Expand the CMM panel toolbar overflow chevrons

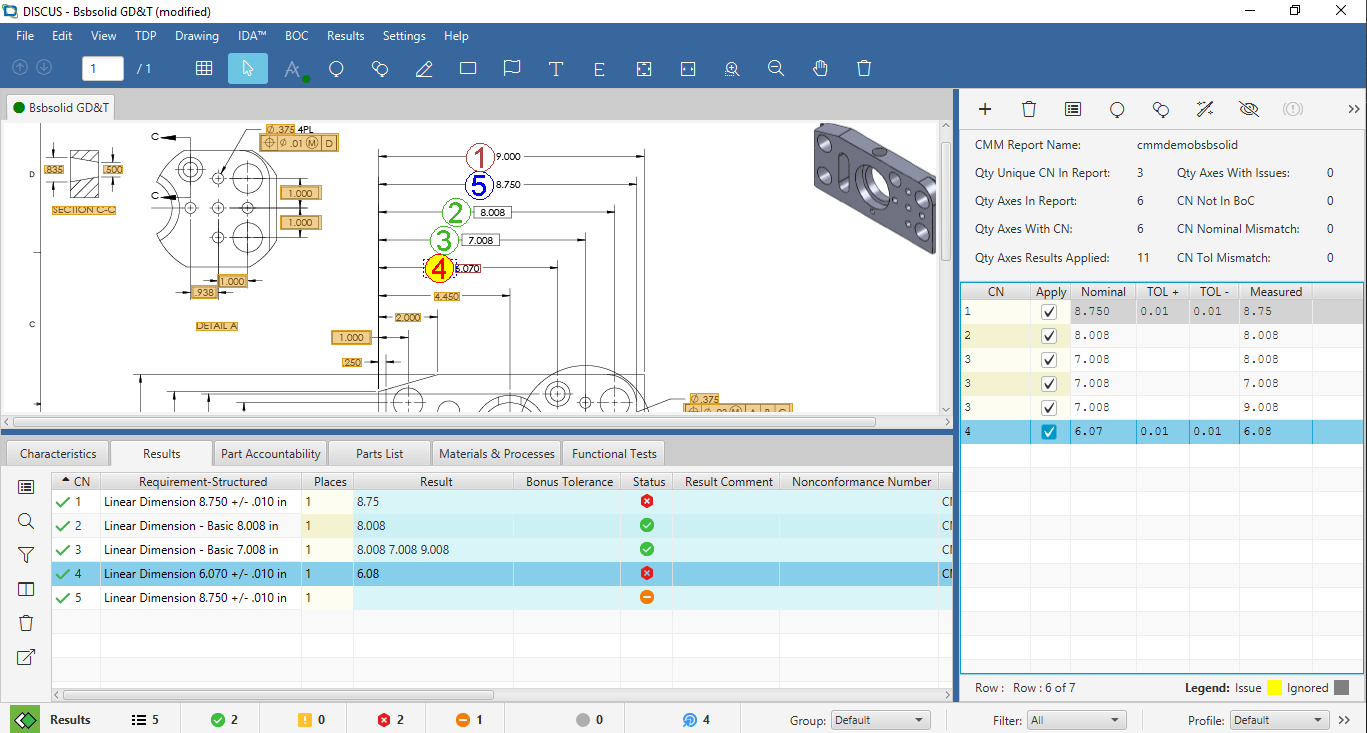[x=1354, y=109]
